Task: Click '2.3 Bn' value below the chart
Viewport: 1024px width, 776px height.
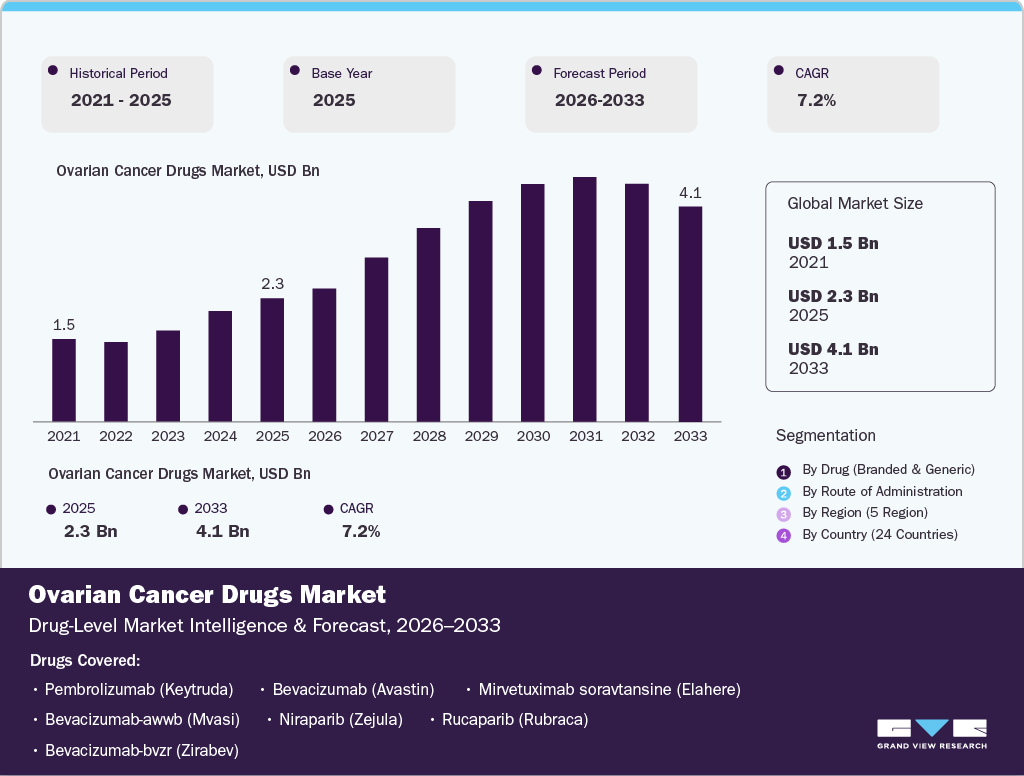Action: (91, 531)
